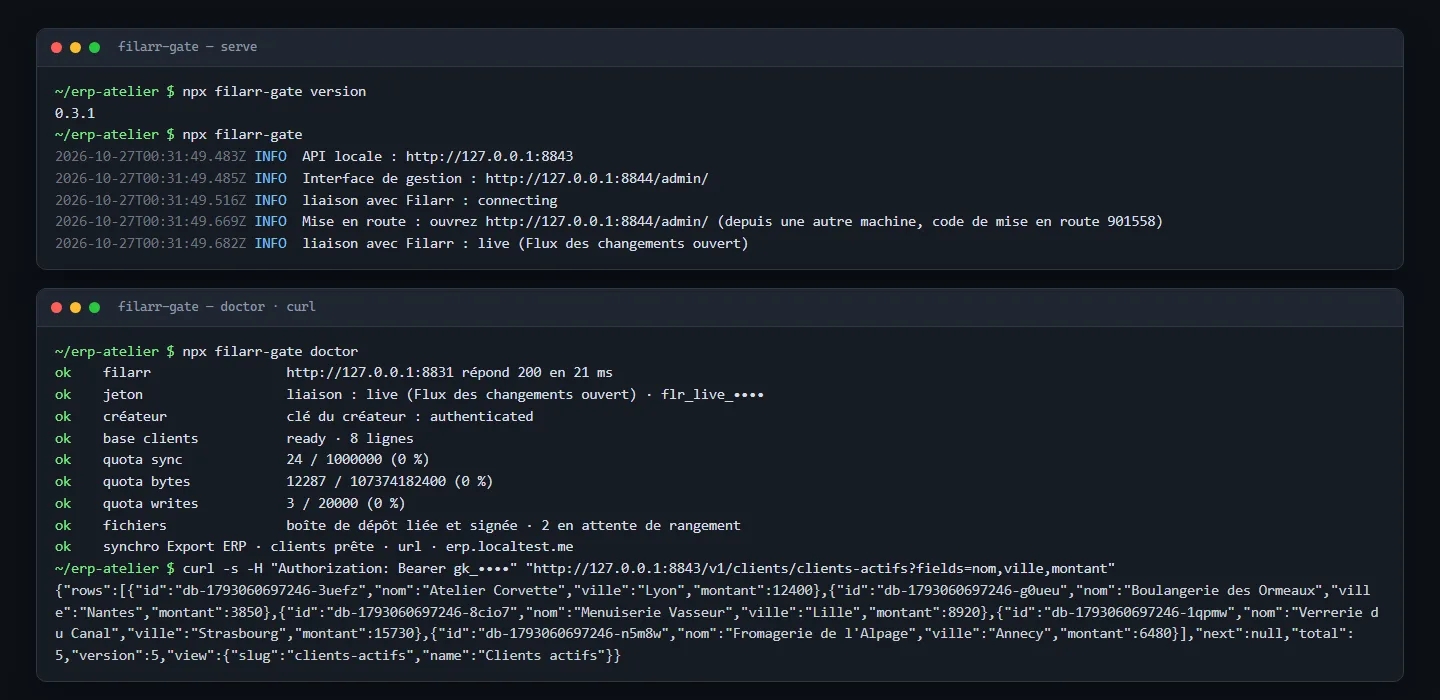Select value "3 / 20000 (0 %)"

tap(346, 503)
